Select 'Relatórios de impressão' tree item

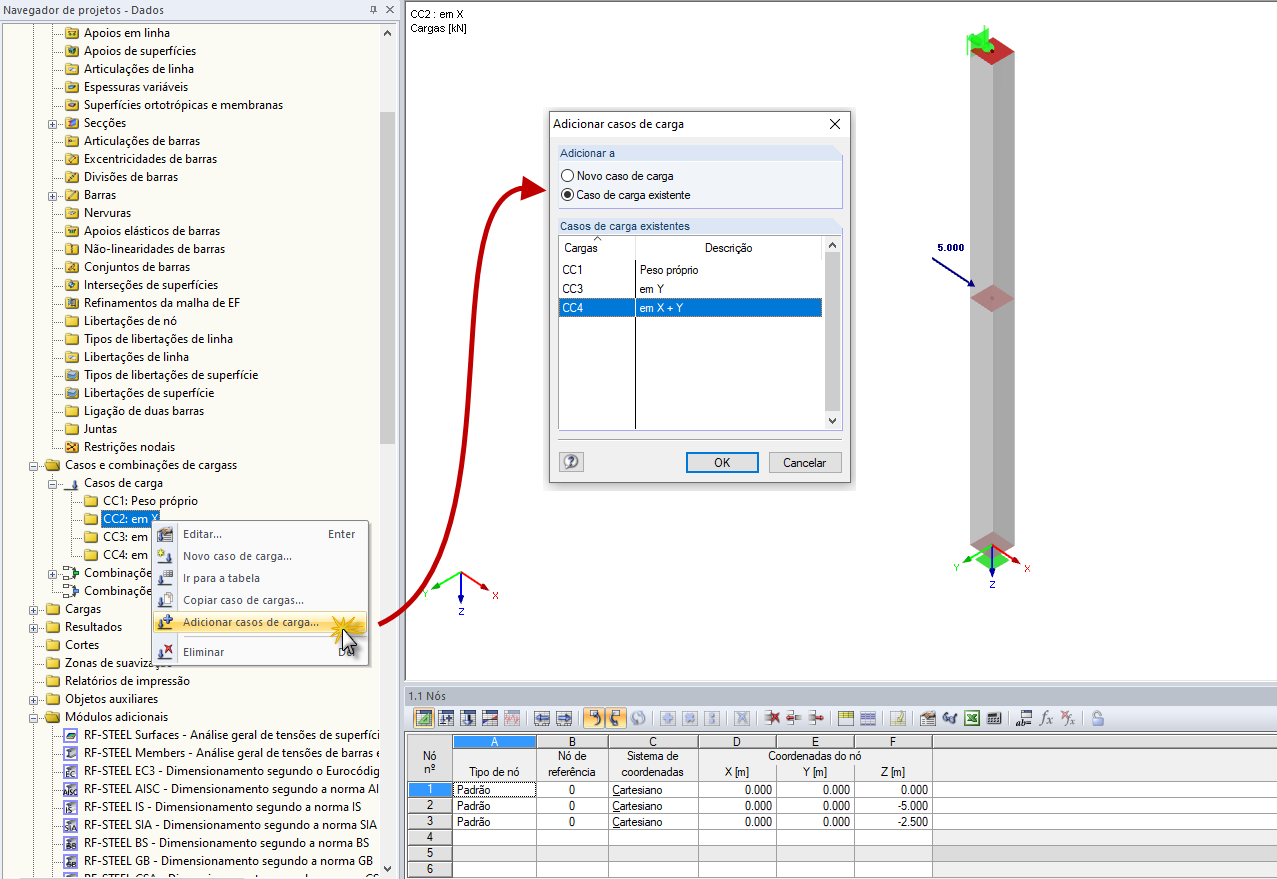[x=127, y=681]
